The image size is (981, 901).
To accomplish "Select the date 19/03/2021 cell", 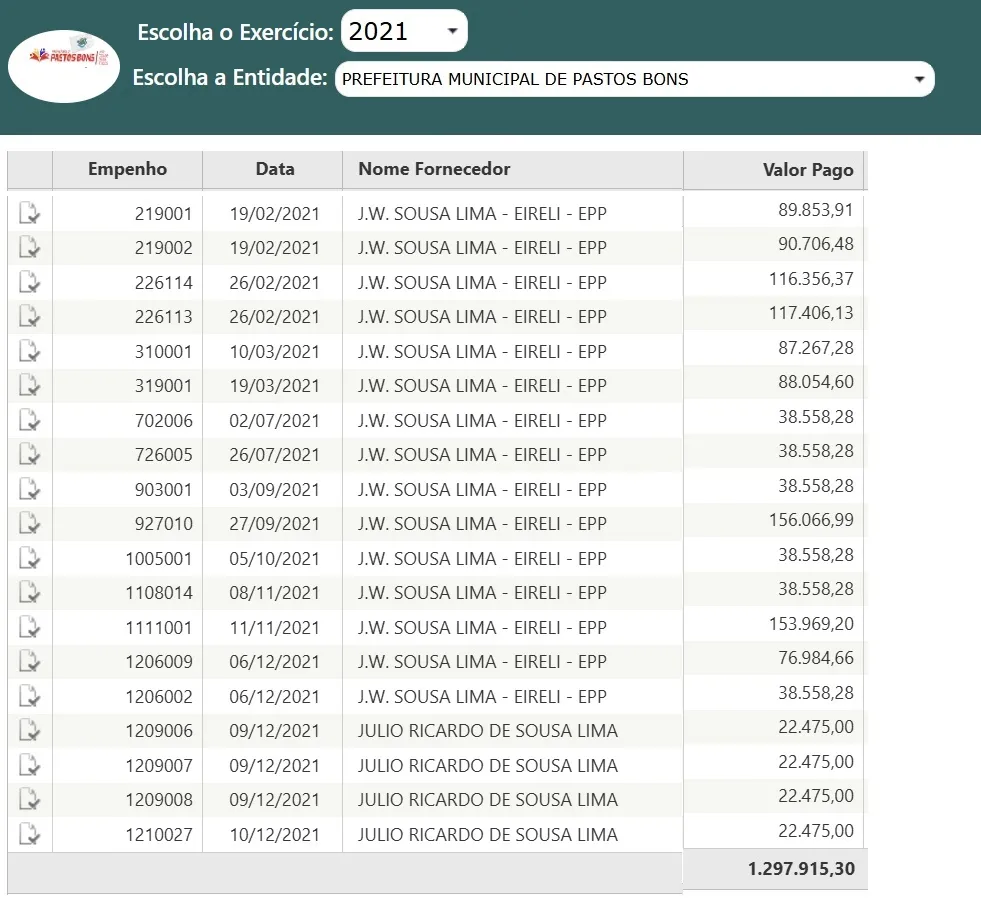I will click(x=274, y=386).
